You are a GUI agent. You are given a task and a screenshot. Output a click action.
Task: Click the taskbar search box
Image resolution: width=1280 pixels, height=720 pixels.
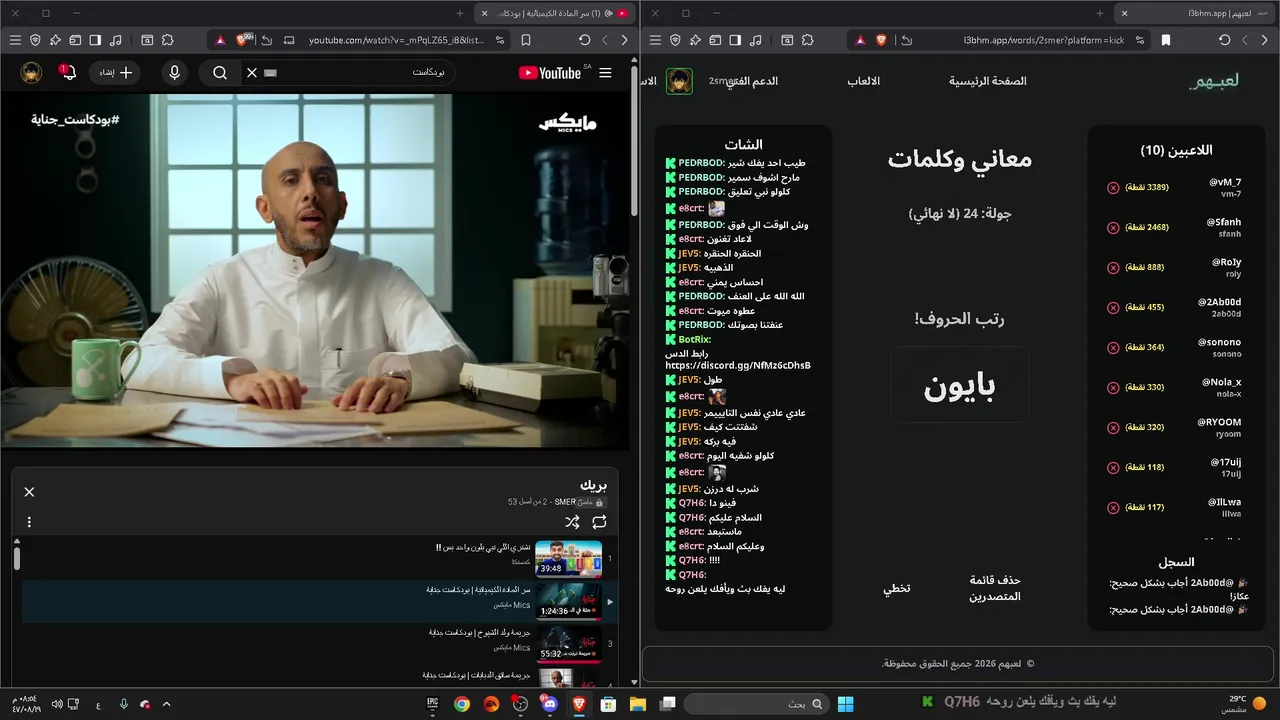[758, 704]
